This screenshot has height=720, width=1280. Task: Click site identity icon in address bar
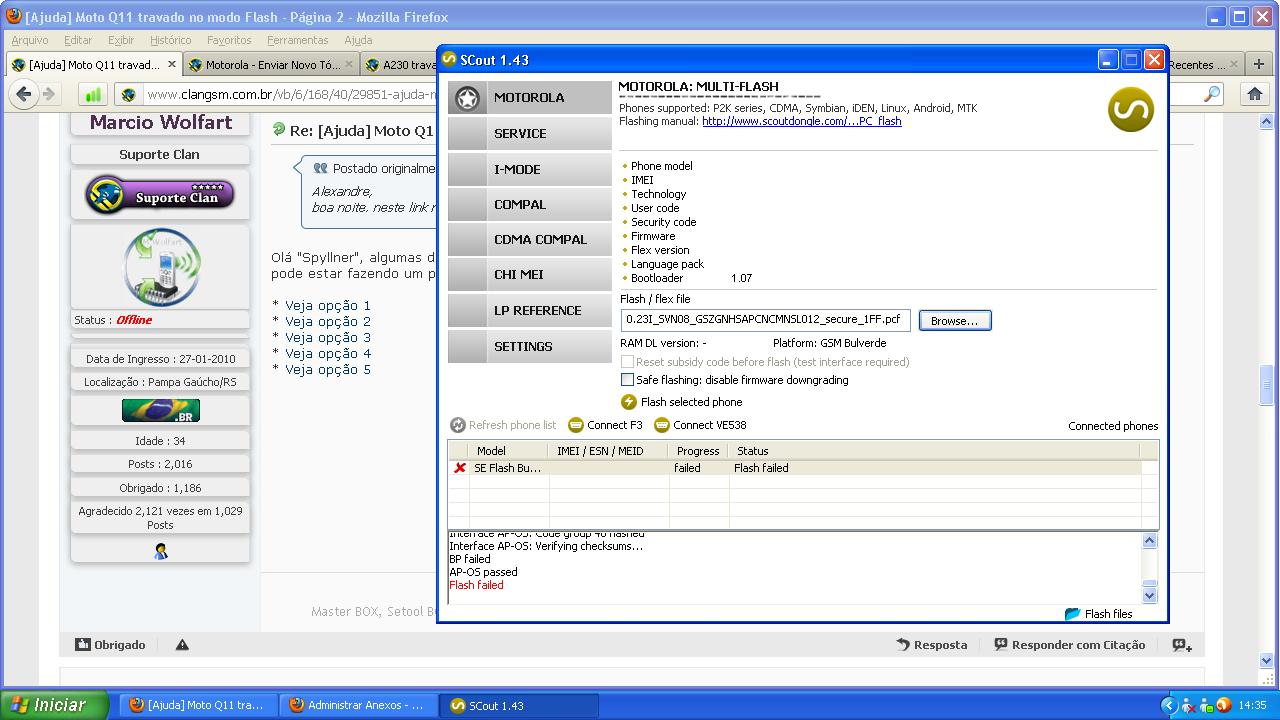click(127, 95)
